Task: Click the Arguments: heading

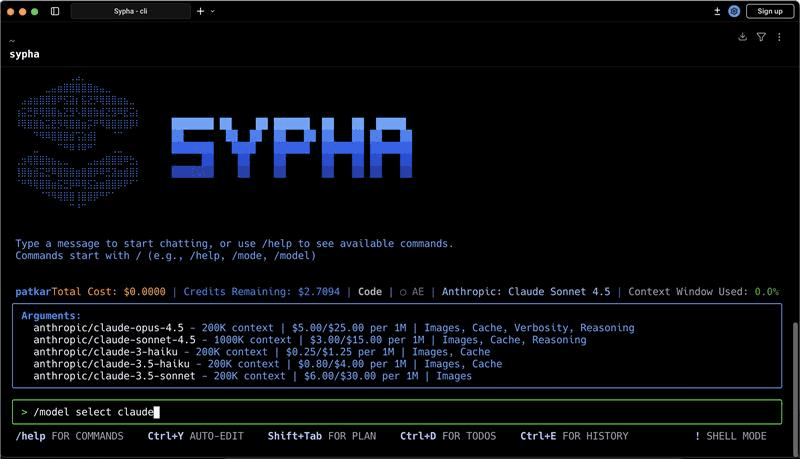Action: pos(51,316)
